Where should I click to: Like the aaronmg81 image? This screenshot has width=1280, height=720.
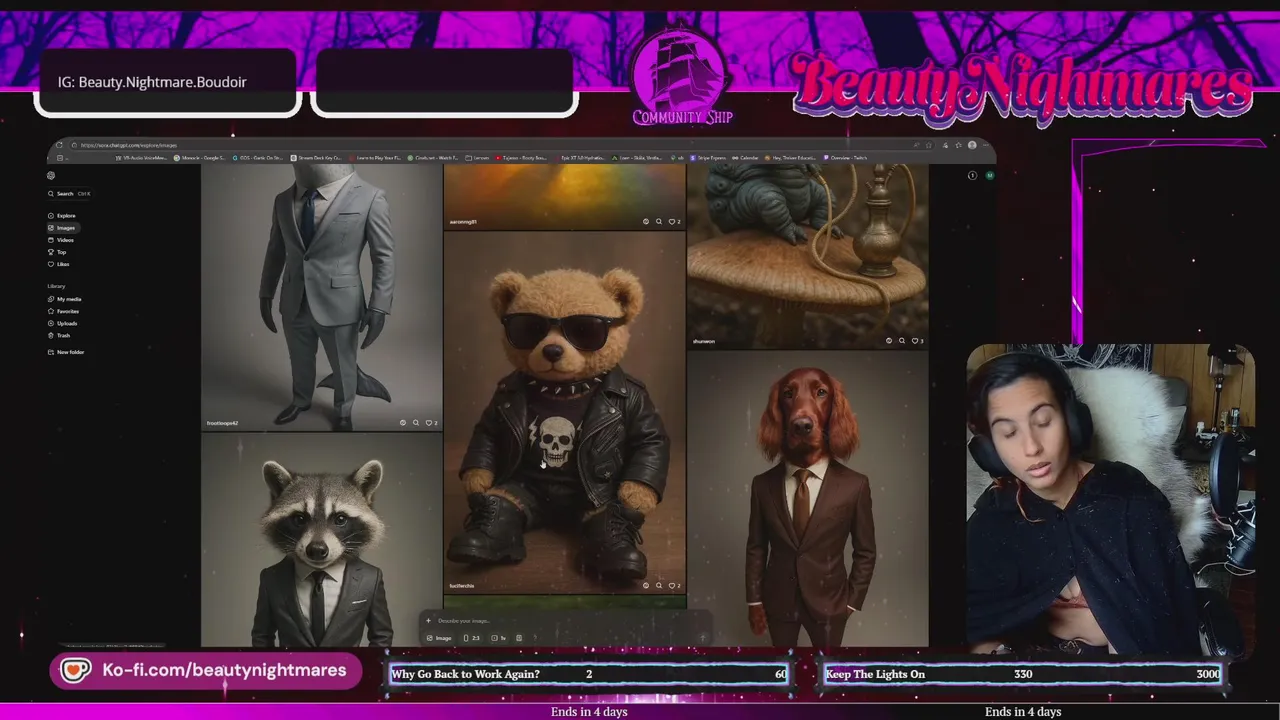coord(674,222)
